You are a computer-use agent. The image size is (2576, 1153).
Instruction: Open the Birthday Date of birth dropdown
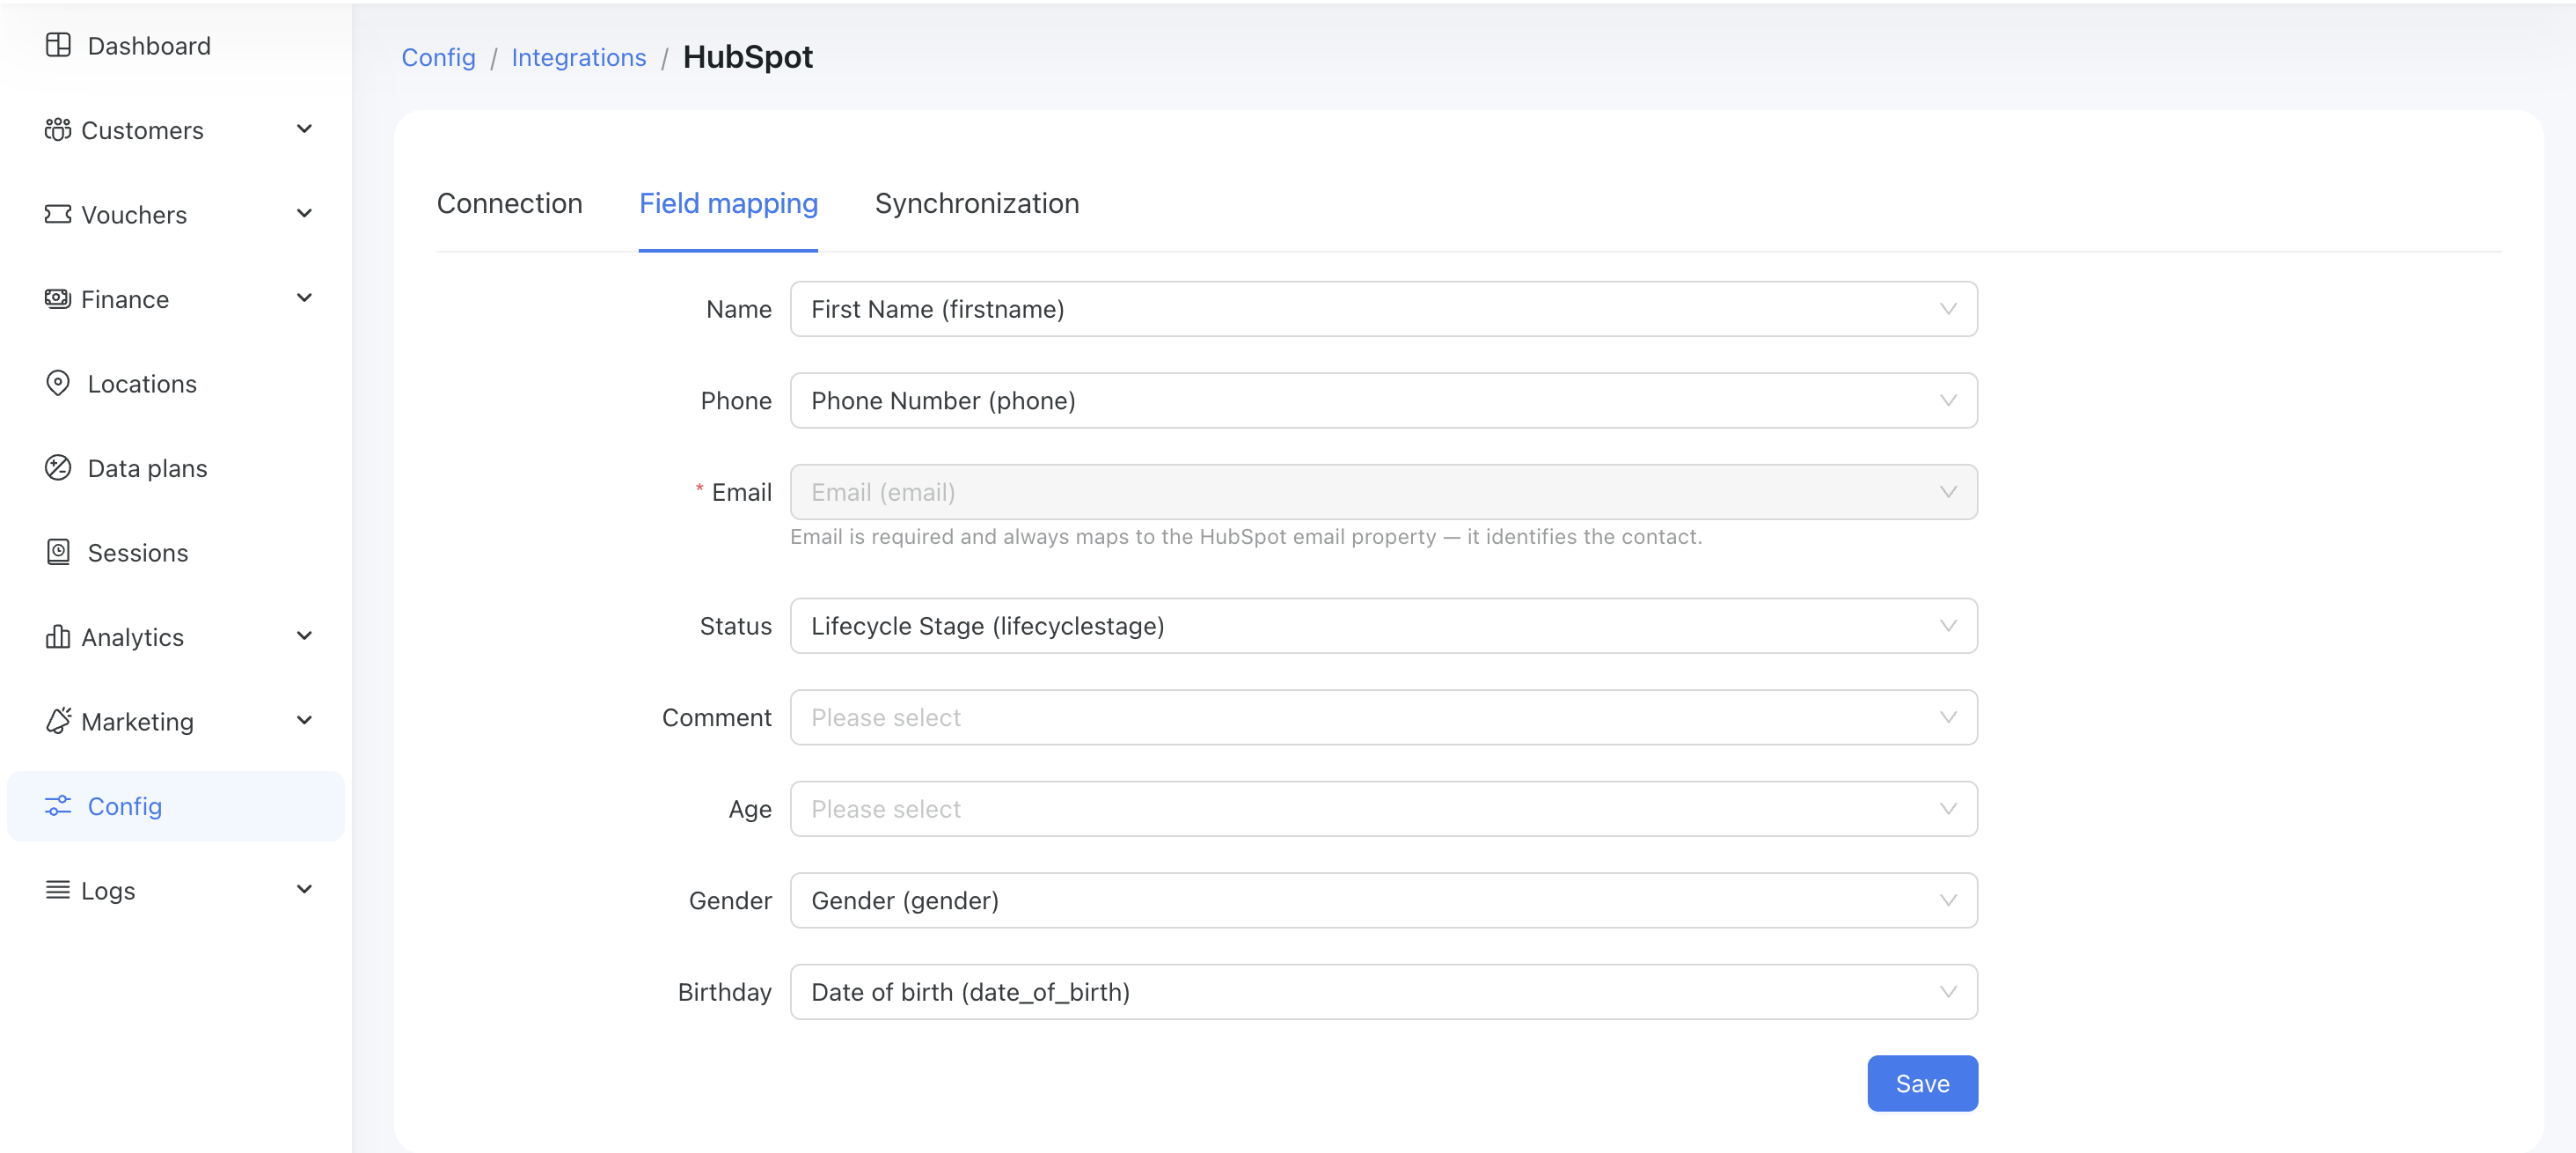[x=1383, y=992]
